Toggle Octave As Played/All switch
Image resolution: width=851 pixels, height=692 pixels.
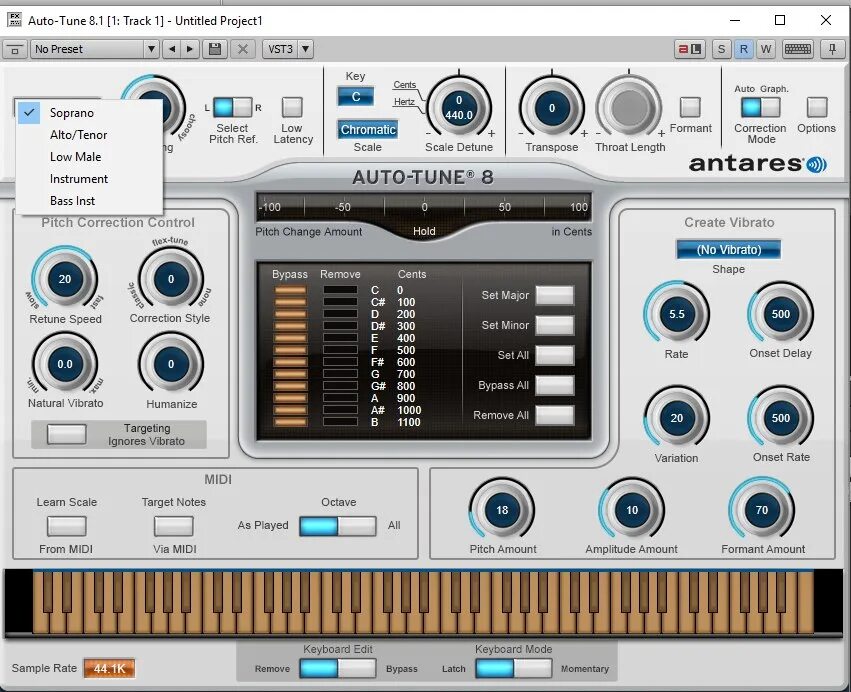(x=338, y=526)
